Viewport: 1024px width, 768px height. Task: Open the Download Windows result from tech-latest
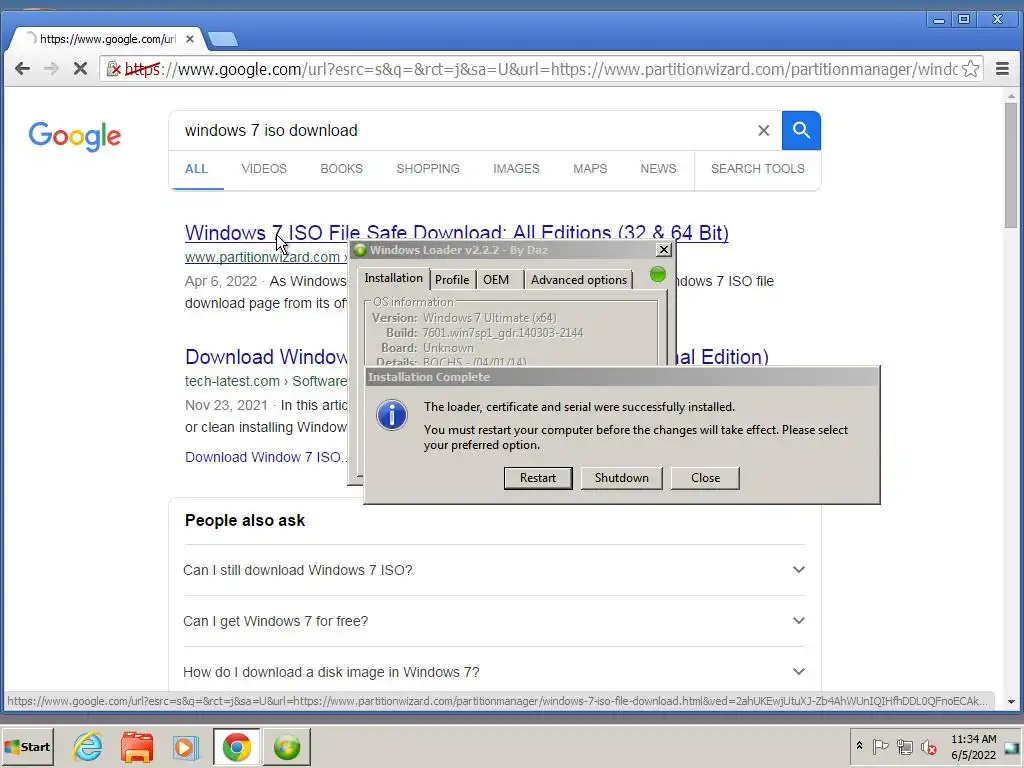pos(266,357)
